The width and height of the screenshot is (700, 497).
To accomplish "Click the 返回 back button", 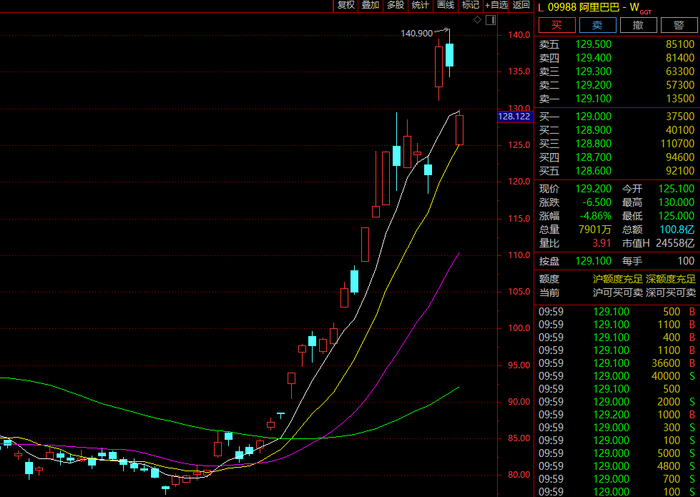I will pos(521,5).
